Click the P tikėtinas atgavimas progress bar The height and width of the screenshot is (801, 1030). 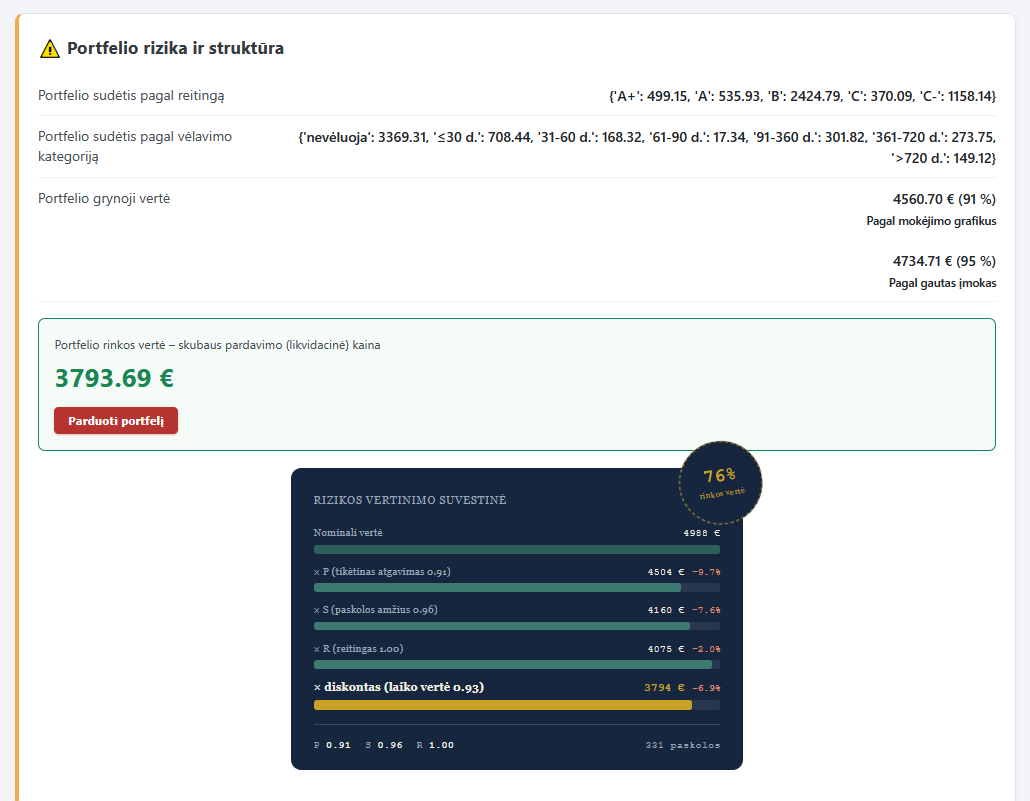point(517,587)
